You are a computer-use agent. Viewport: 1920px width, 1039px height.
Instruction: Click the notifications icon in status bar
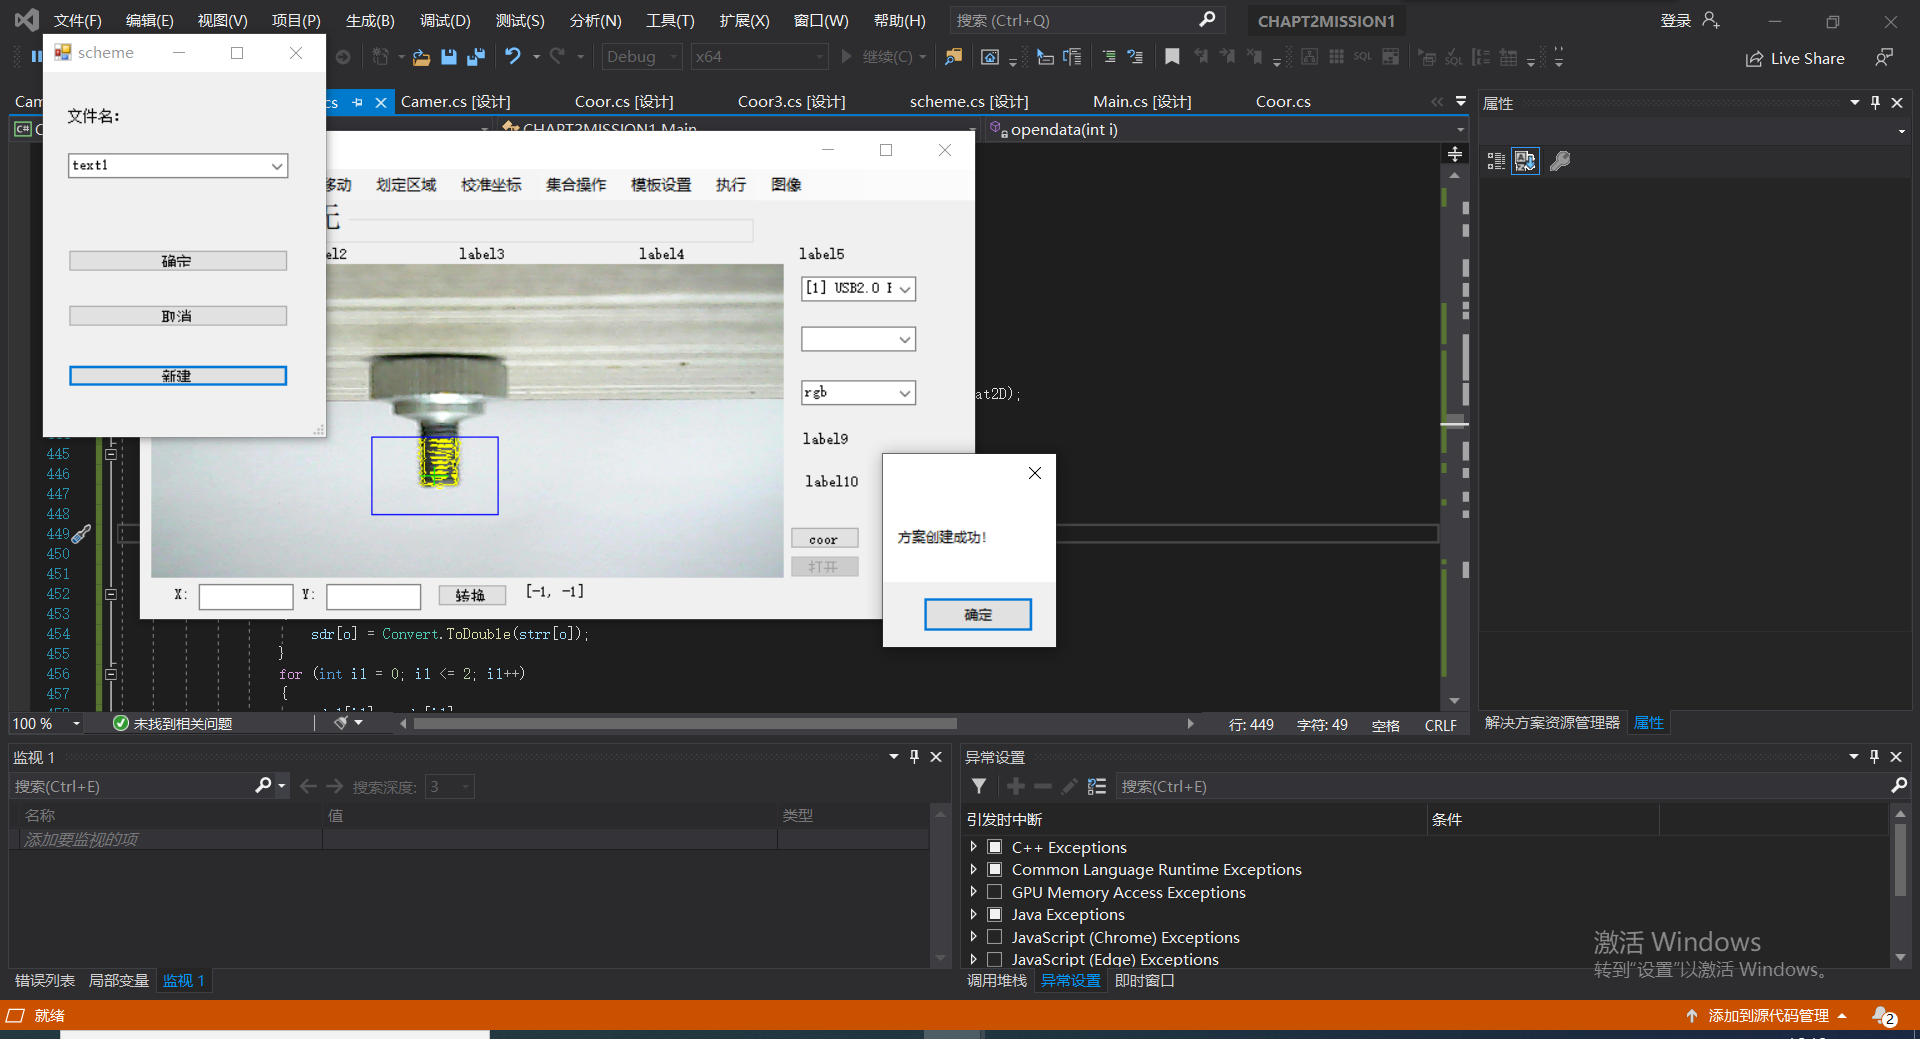coord(1883,1016)
